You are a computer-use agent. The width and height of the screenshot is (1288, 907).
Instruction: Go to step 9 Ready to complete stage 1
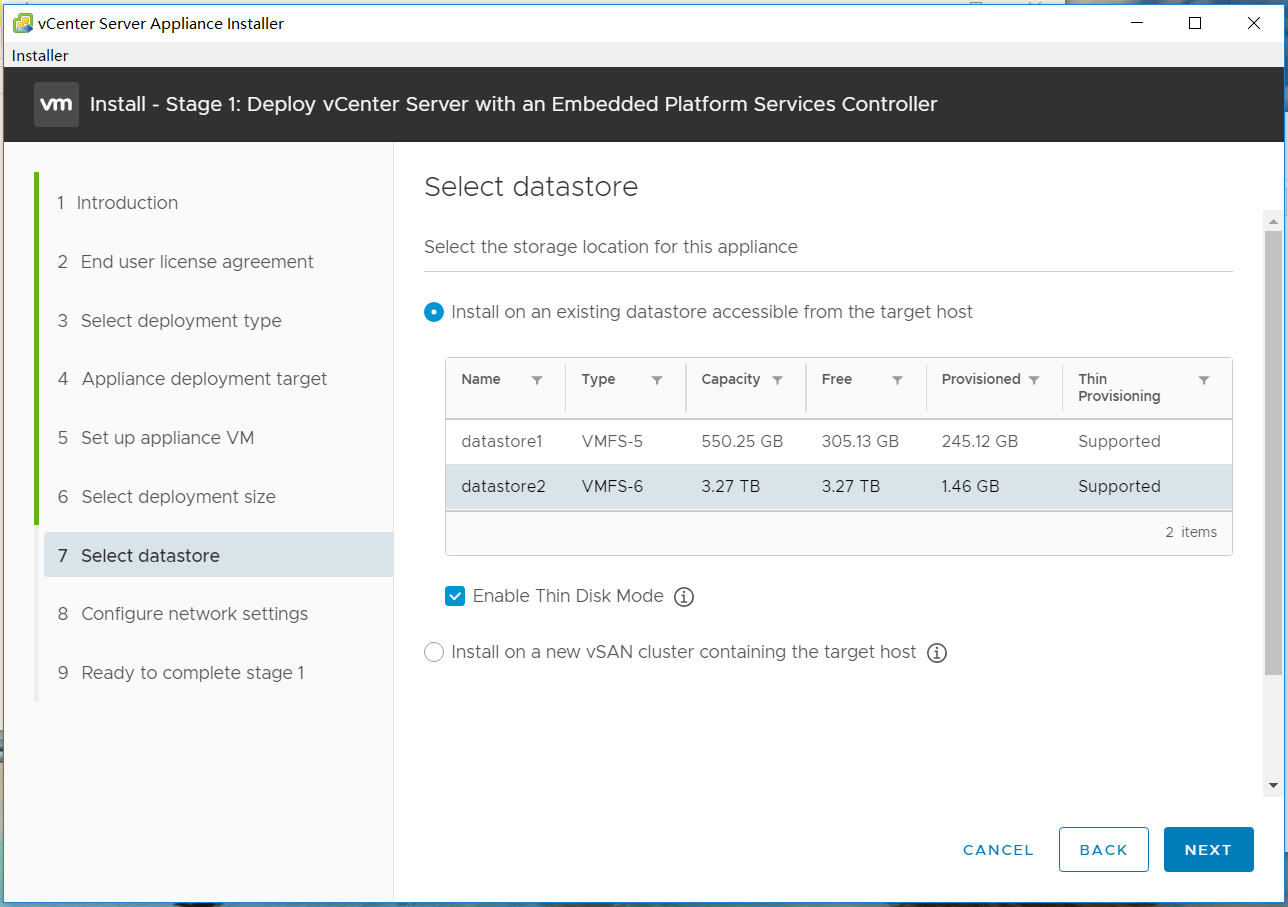pyautogui.click(x=180, y=673)
